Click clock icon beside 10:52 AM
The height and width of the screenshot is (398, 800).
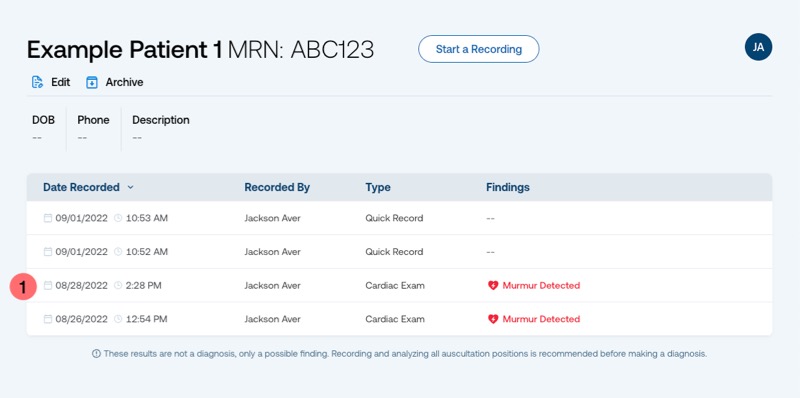point(118,252)
